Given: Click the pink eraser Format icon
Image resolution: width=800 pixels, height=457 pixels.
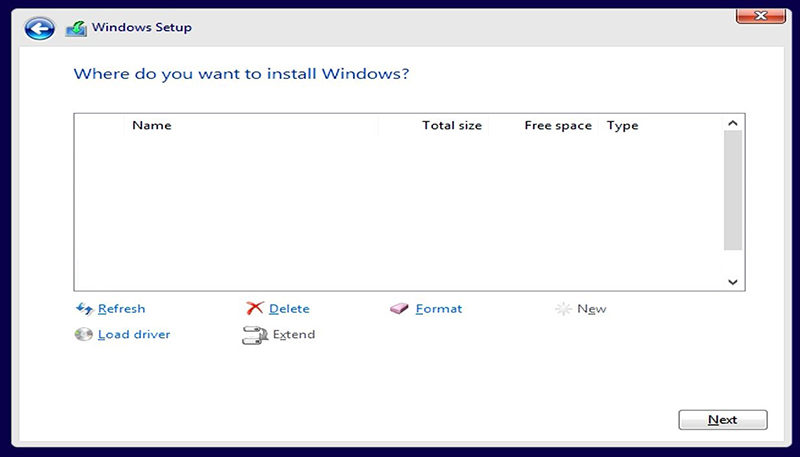Looking at the screenshot, I should pos(399,309).
